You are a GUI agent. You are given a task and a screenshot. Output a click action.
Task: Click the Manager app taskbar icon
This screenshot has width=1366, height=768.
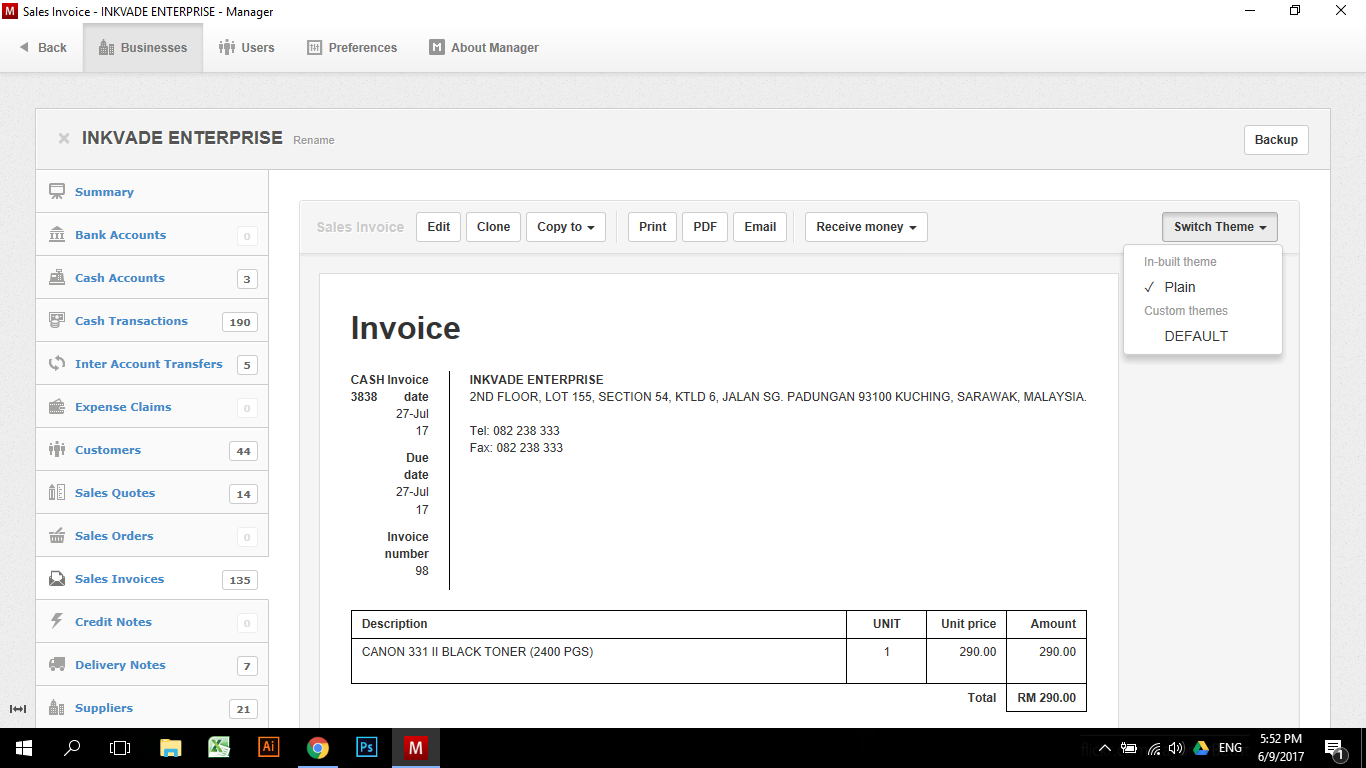click(416, 748)
